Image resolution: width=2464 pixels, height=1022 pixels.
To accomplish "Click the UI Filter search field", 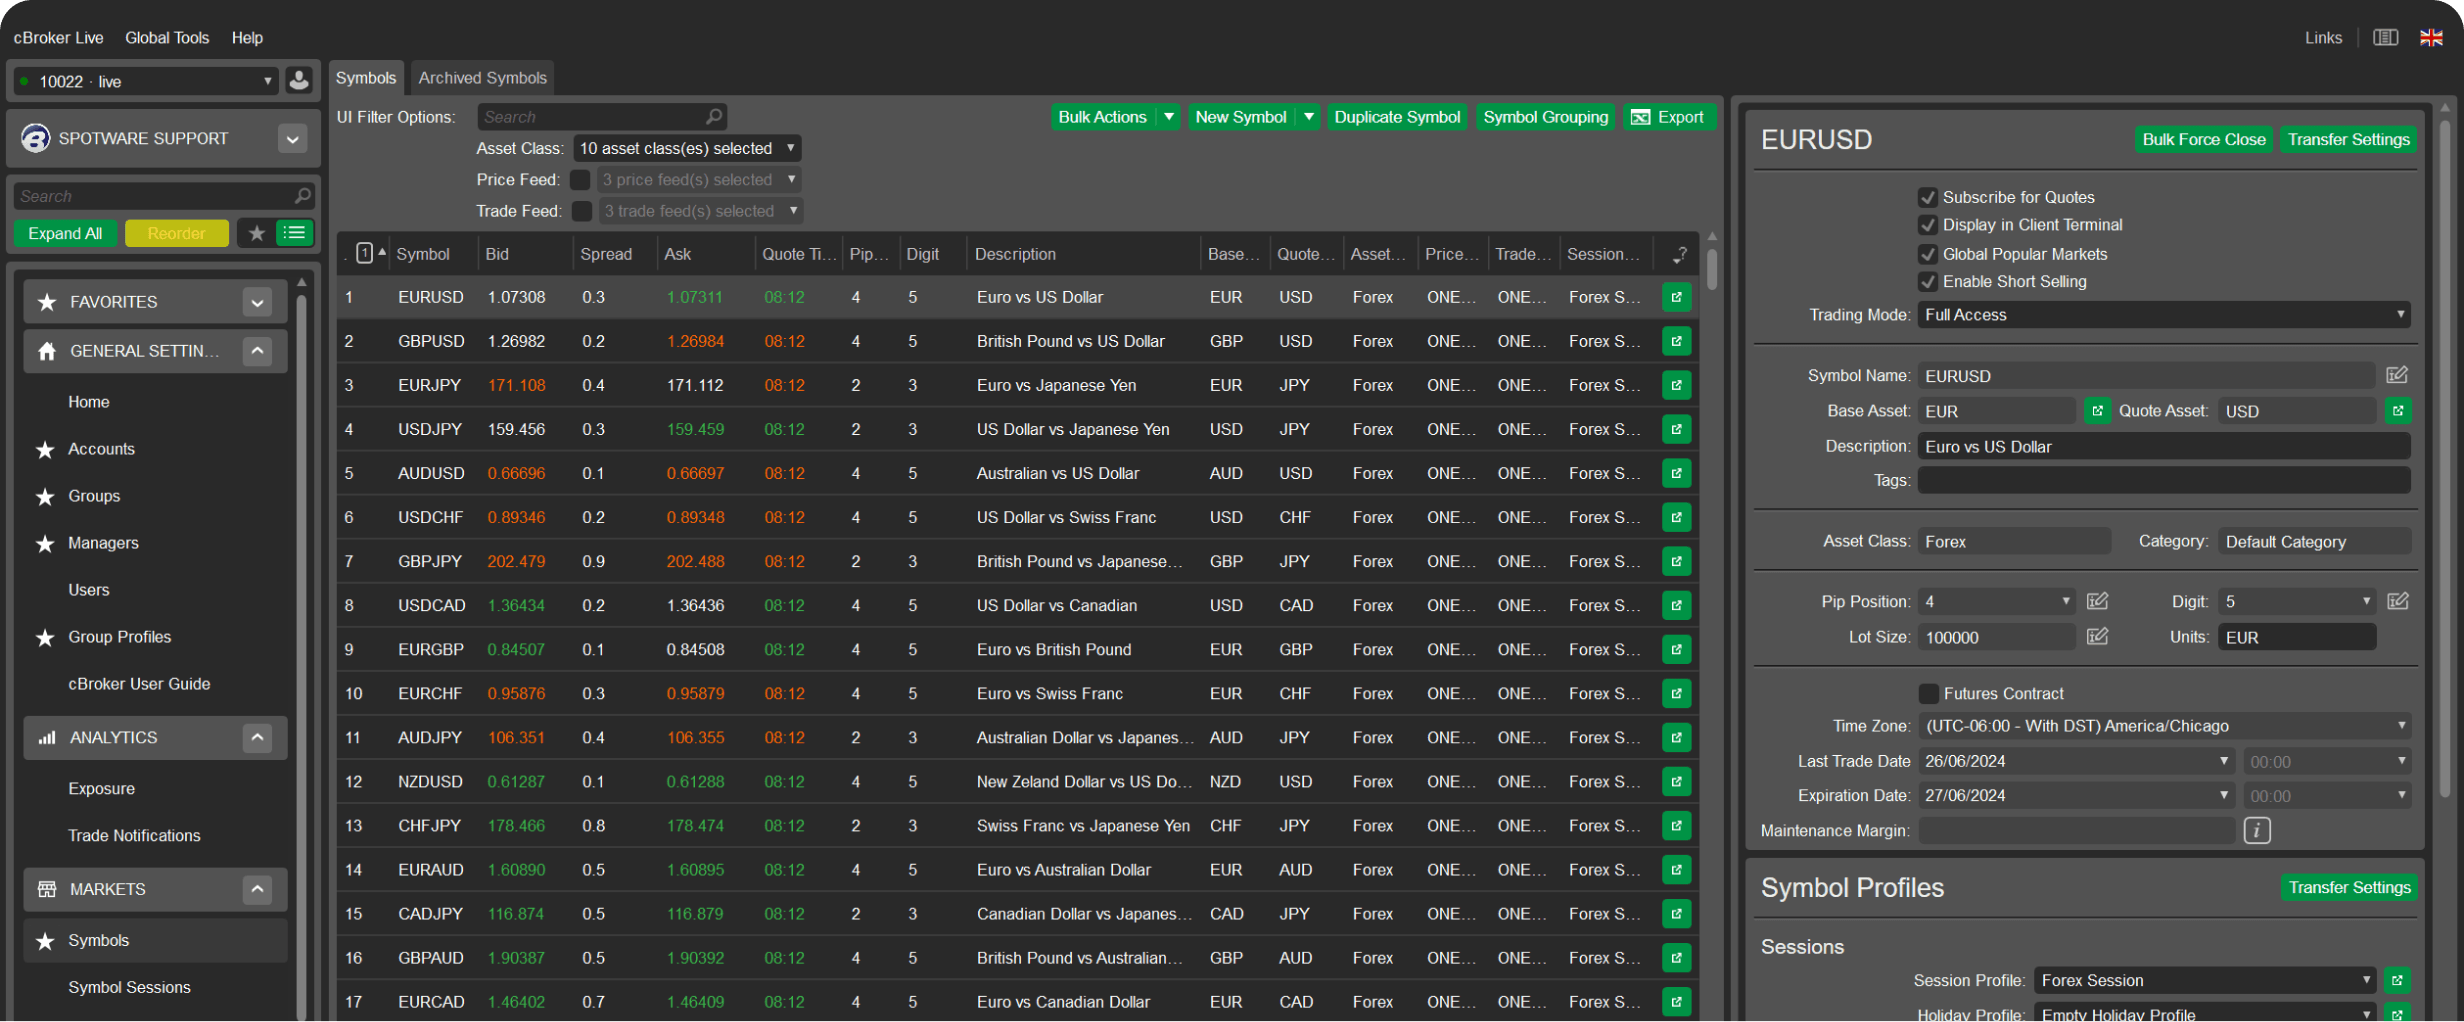I will pyautogui.click(x=602, y=117).
